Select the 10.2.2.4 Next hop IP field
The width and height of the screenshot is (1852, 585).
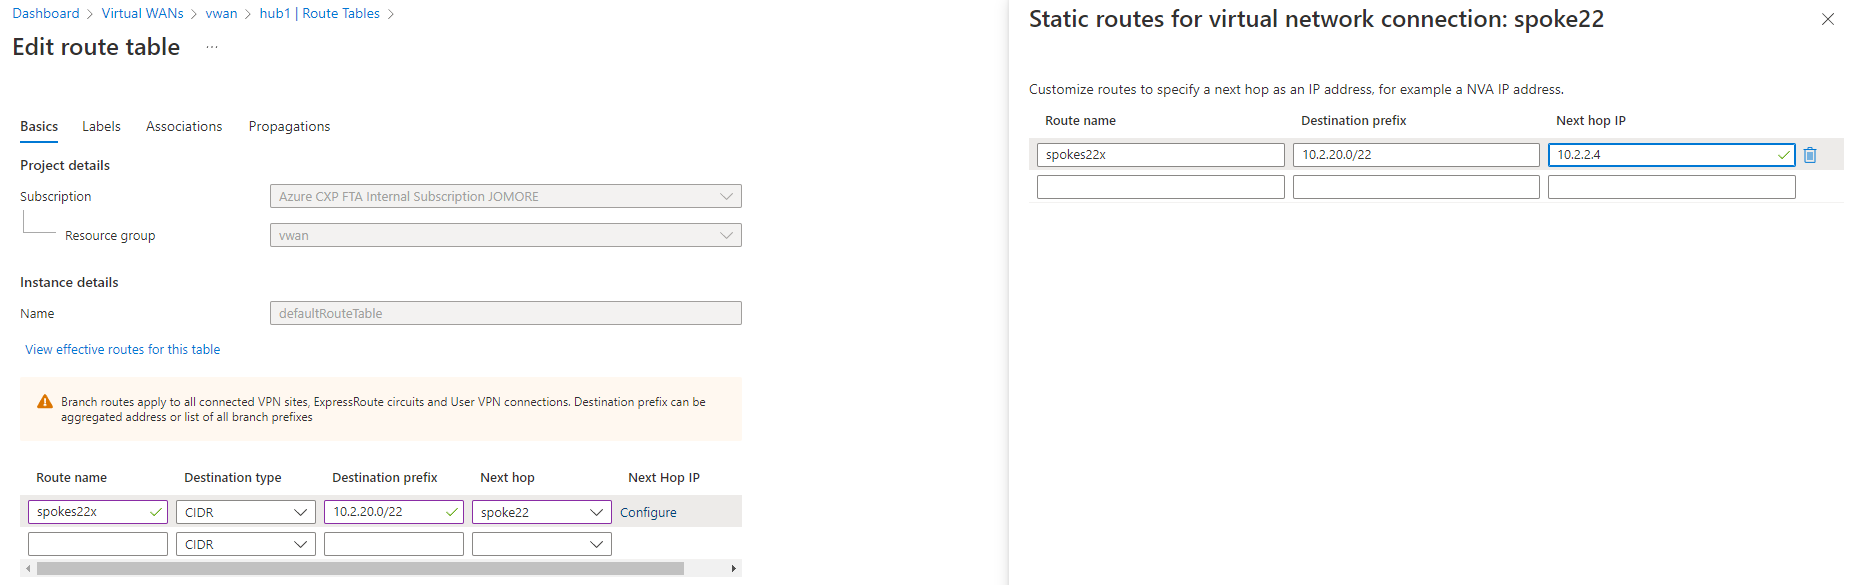[1660, 154]
